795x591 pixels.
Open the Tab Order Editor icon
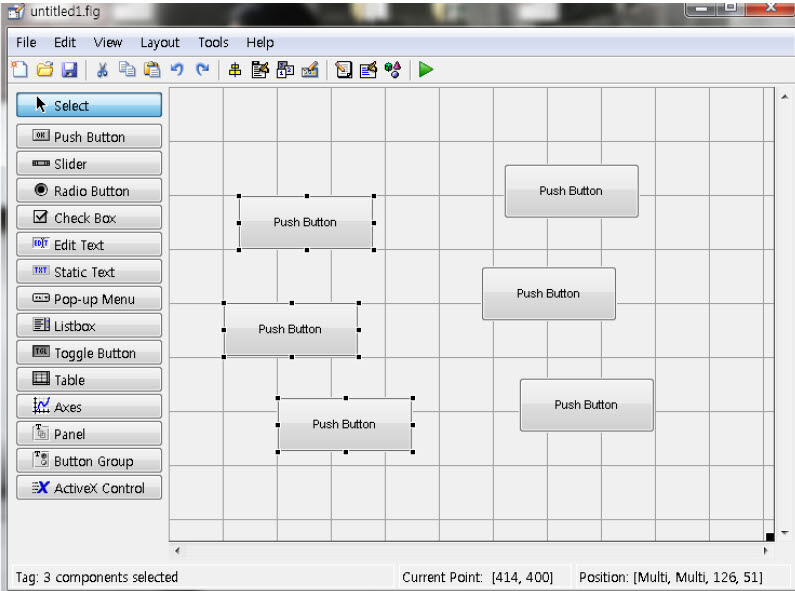(285, 69)
